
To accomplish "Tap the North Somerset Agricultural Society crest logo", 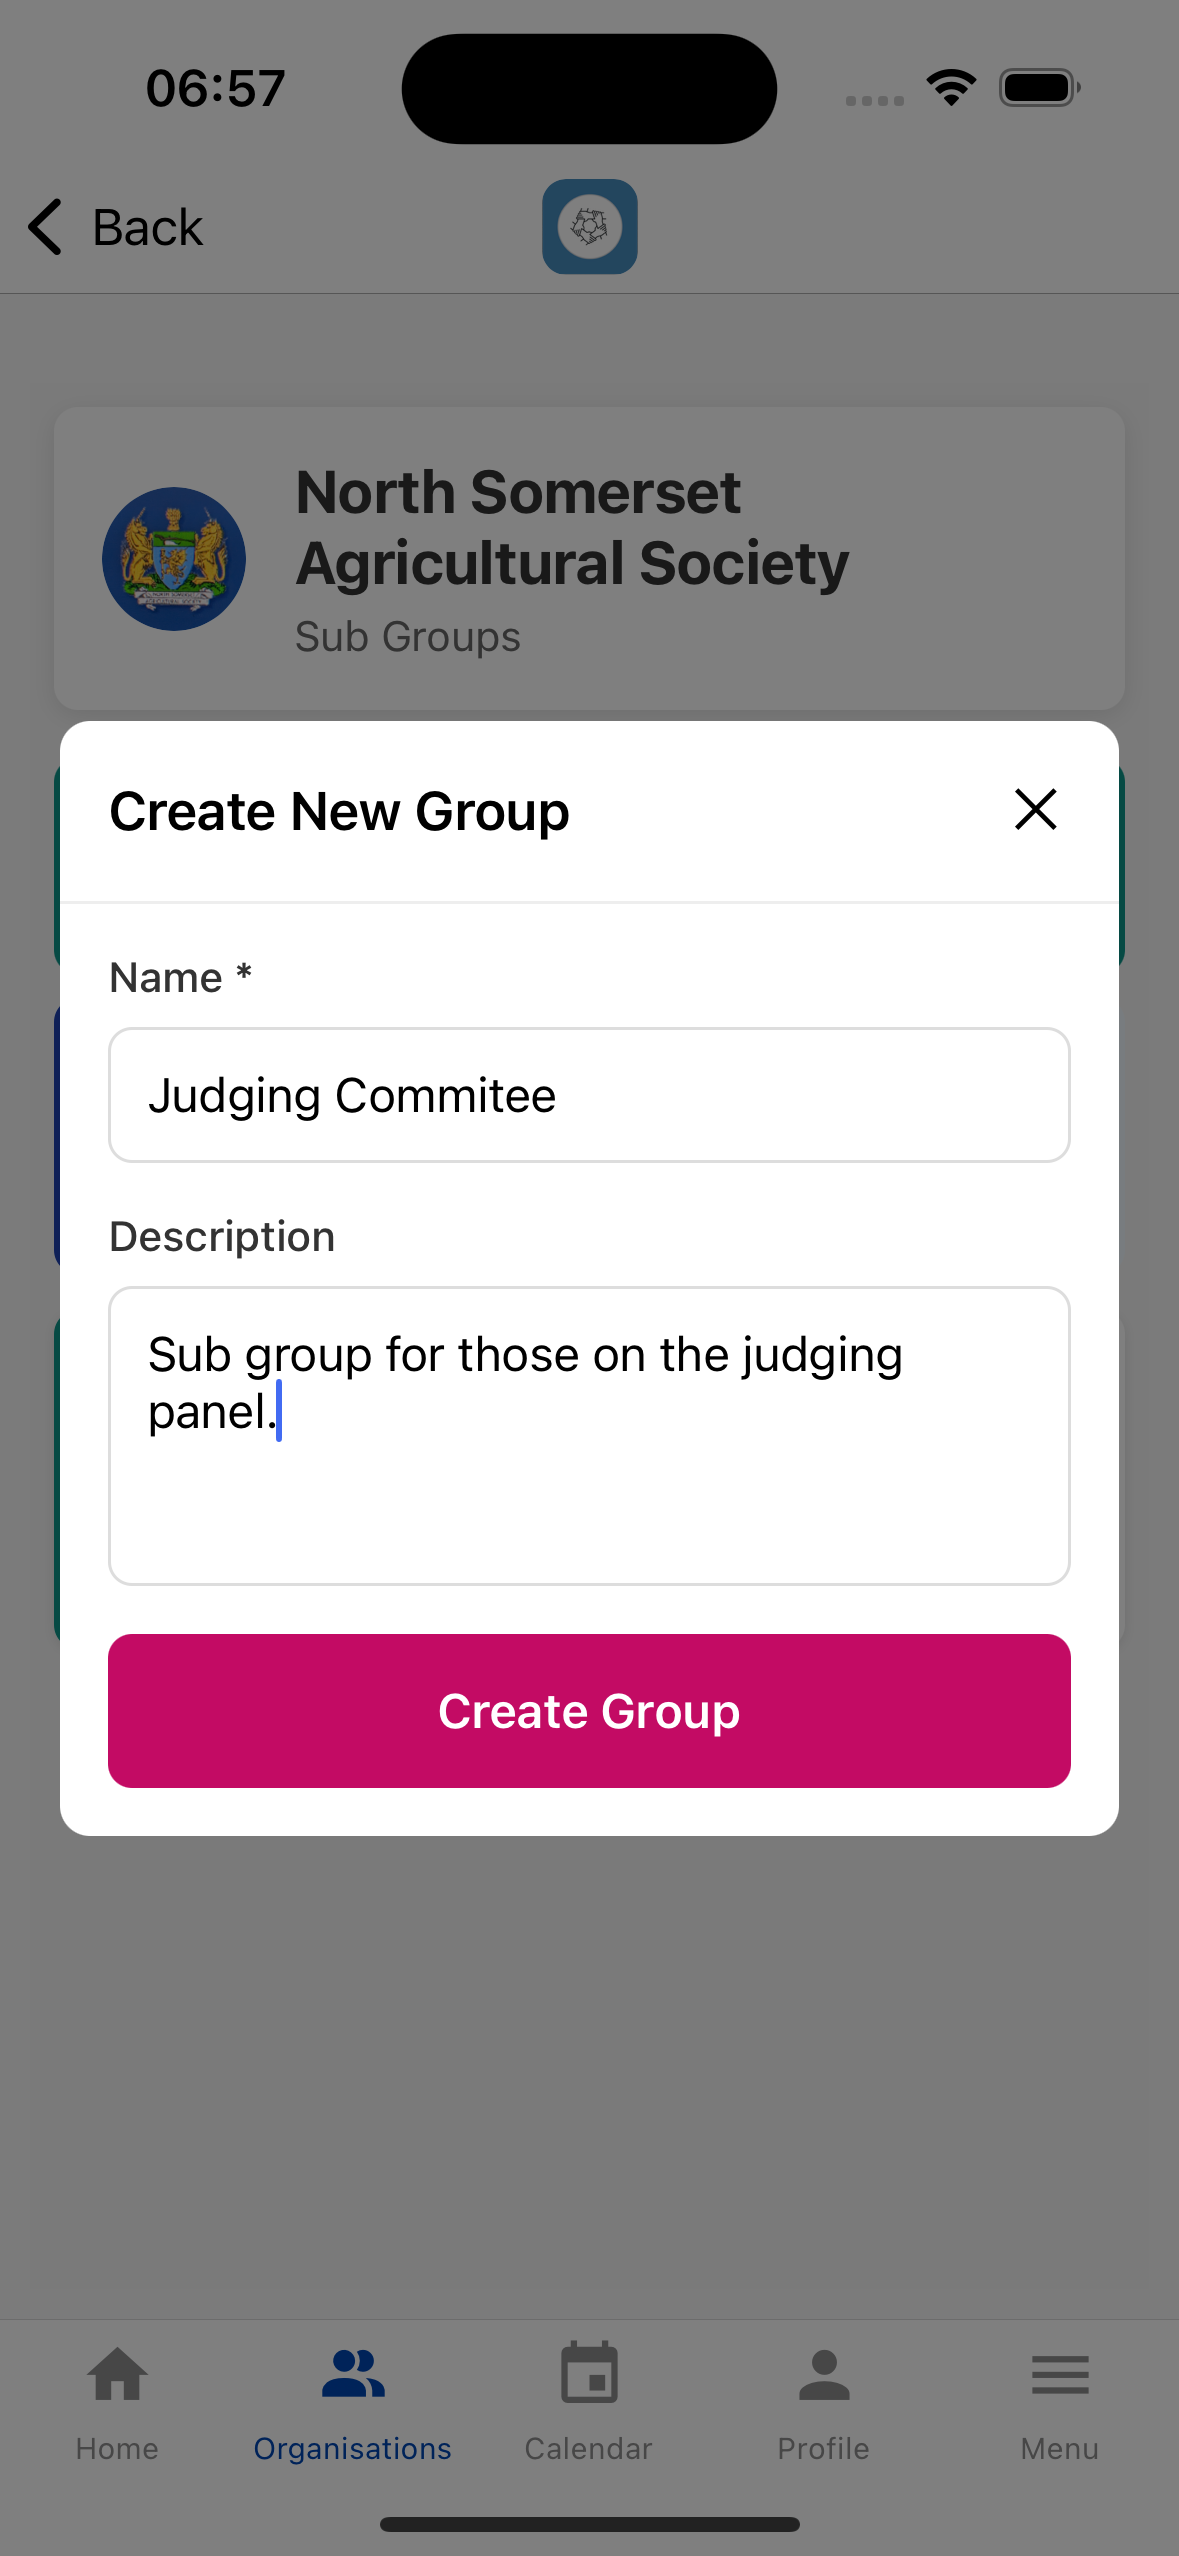I will tap(172, 559).
